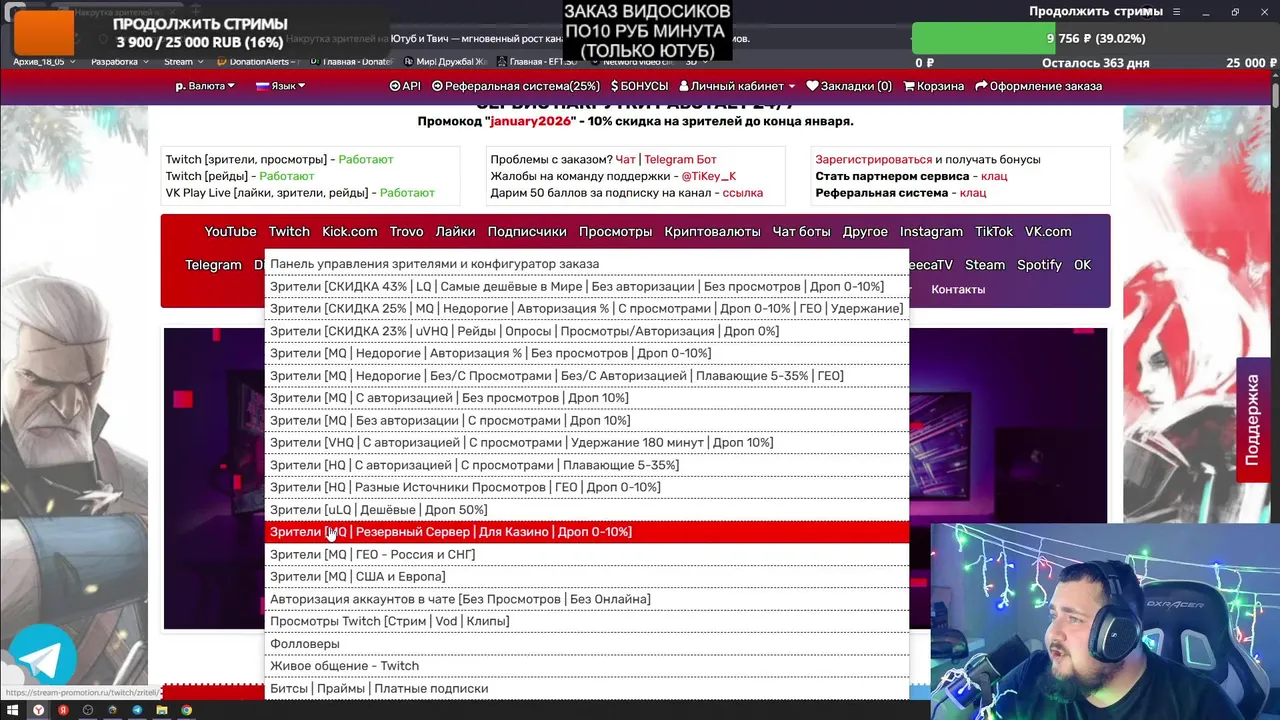Open Trovo category in navigation
Viewport: 1280px width, 720px height.
406,231
